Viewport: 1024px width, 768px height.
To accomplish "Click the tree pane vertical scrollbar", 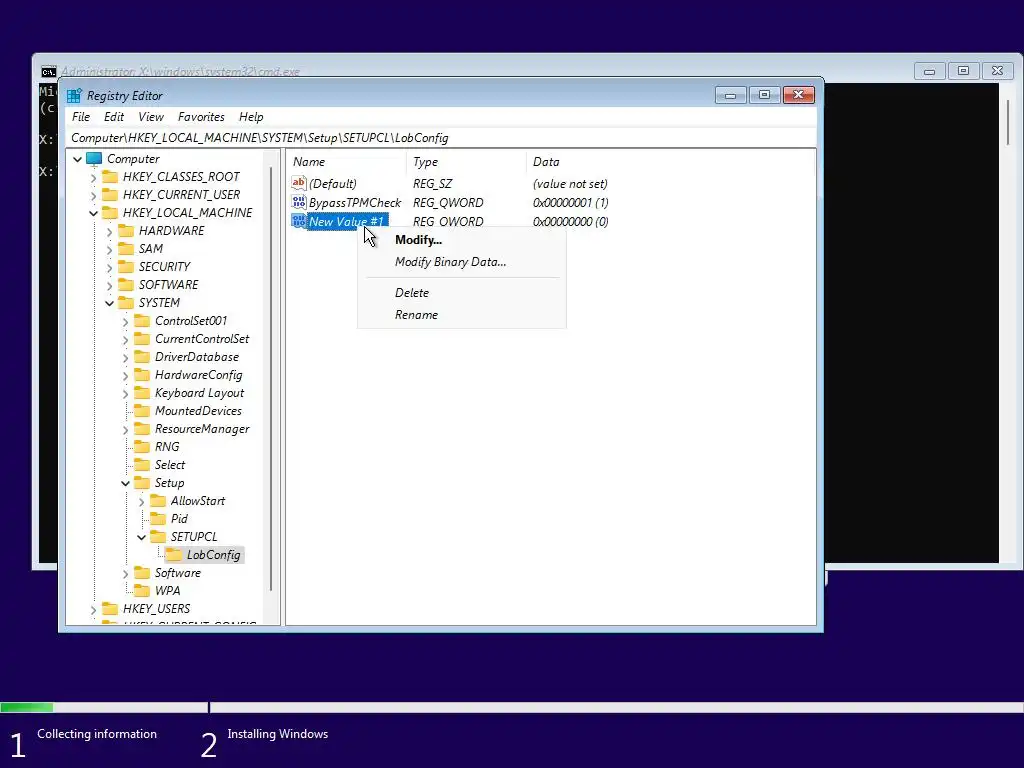I will 271,379.
